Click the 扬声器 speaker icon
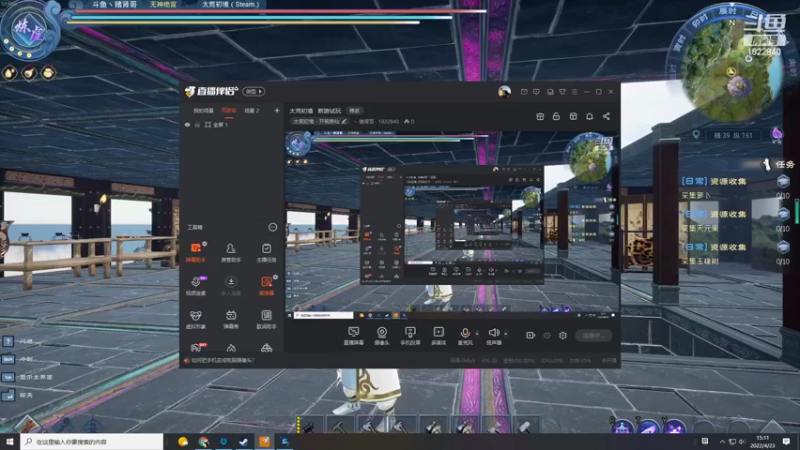The height and width of the screenshot is (450, 800). [493, 335]
